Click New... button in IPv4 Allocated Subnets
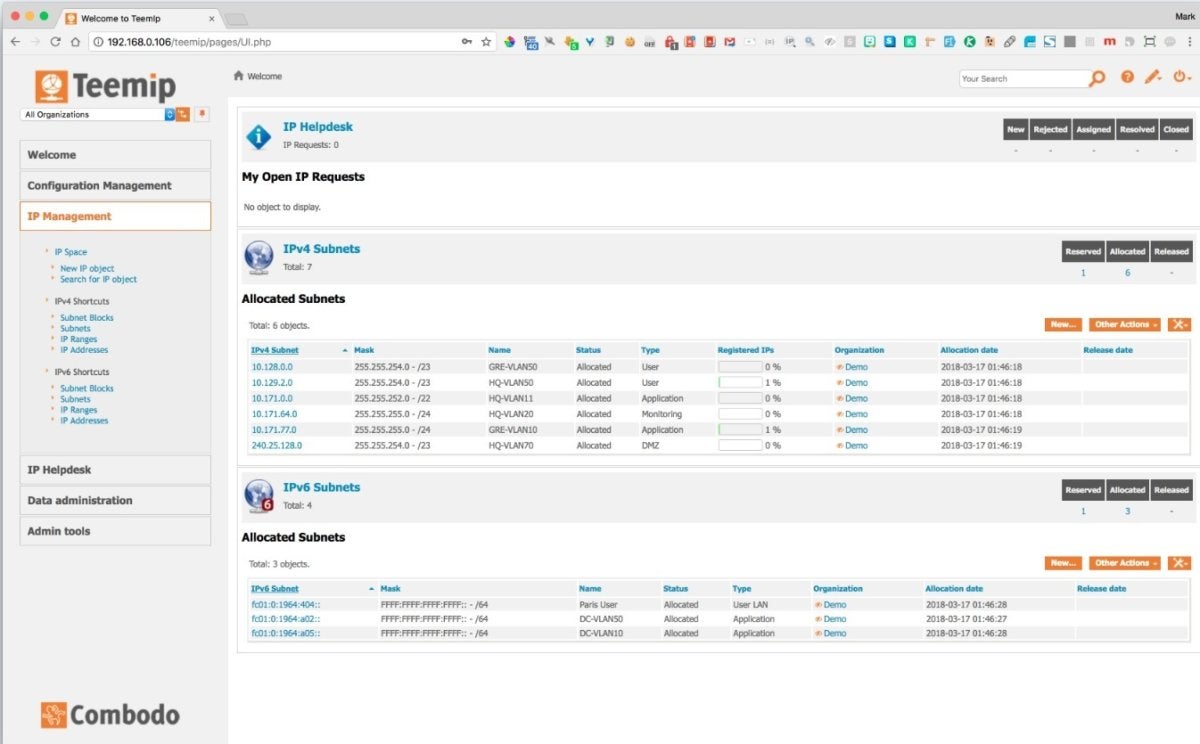The height and width of the screenshot is (744, 1200). tap(1063, 324)
